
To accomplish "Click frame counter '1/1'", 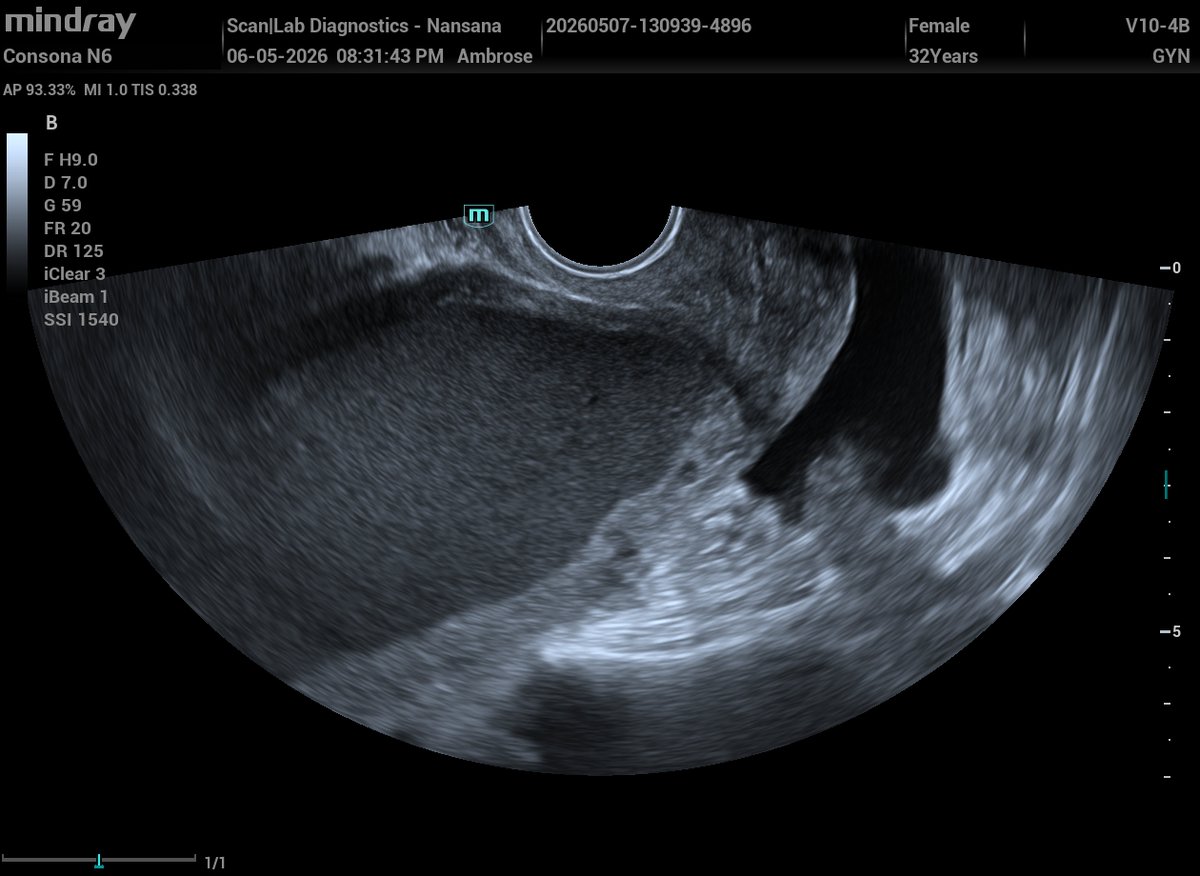I will tap(215, 861).
